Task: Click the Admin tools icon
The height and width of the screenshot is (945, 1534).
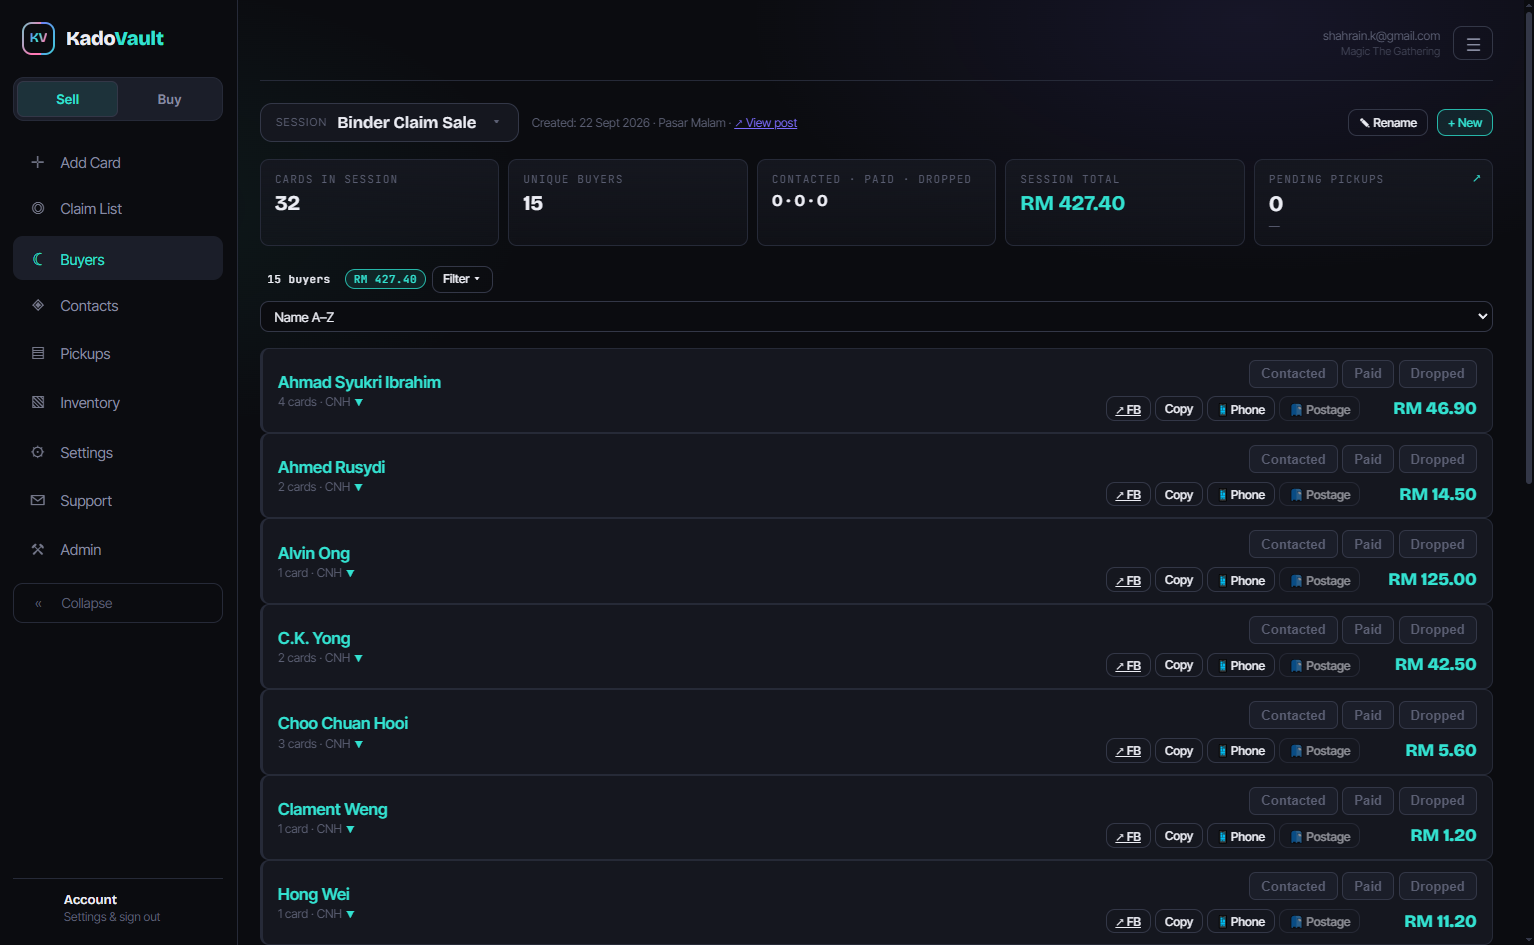Action: tap(38, 549)
